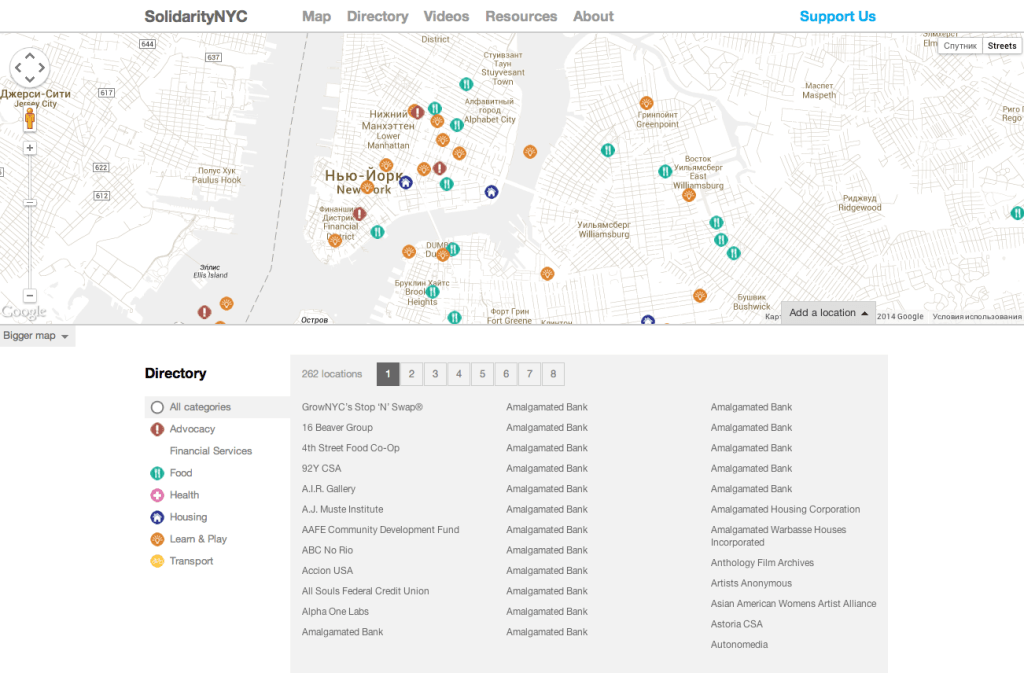Click the Transport category icon

[157, 561]
